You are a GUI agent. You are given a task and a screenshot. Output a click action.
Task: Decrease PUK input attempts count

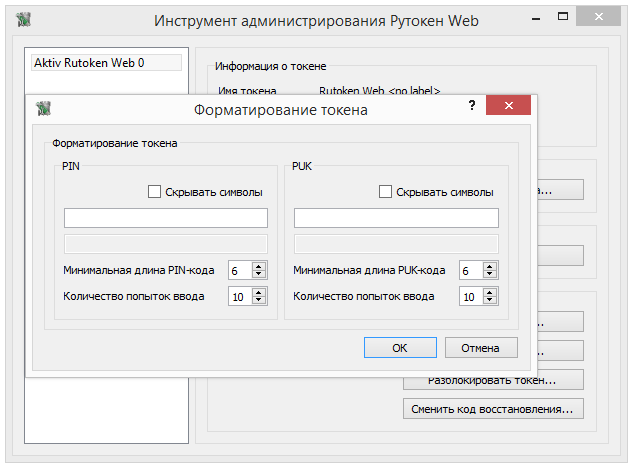pyautogui.click(x=490, y=300)
